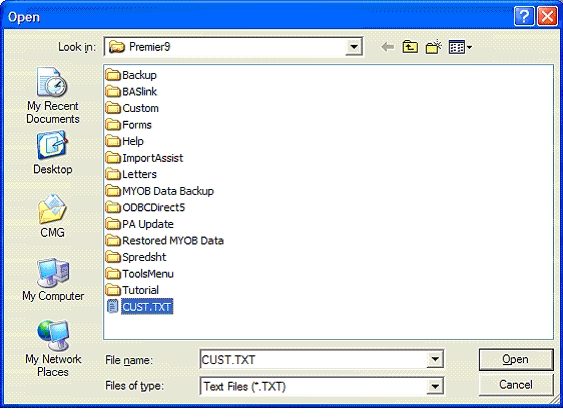Click the Open button
Screen dimensions: 563x419
pyautogui.click(x=516, y=359)
